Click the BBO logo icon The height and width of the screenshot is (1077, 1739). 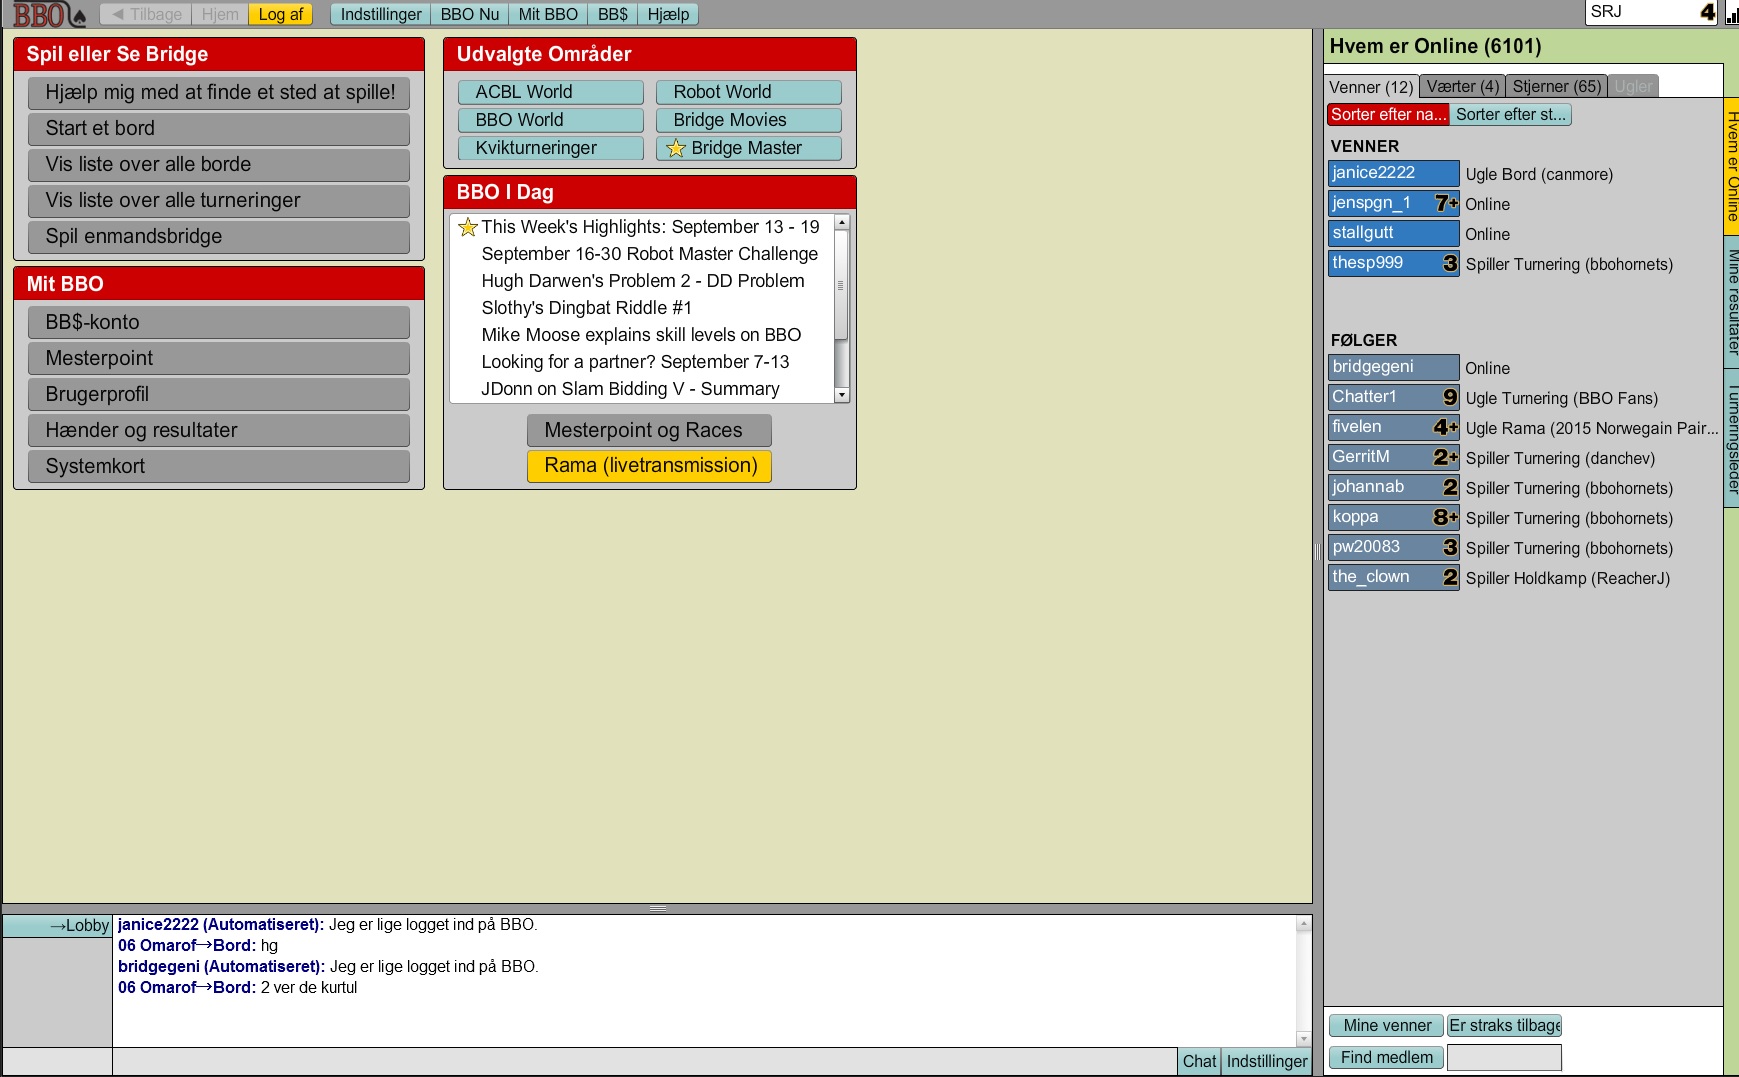pos(49,14)
